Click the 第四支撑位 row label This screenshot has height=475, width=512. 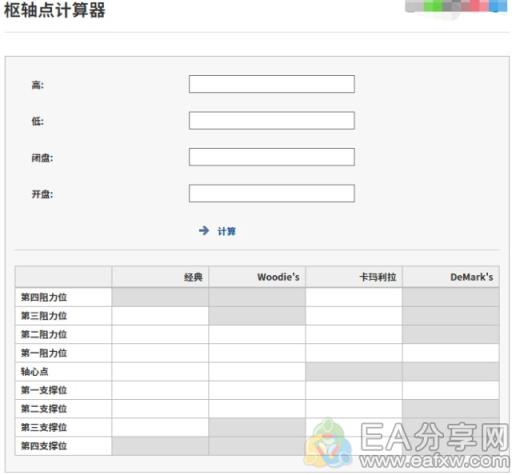[x=44, y=446]
